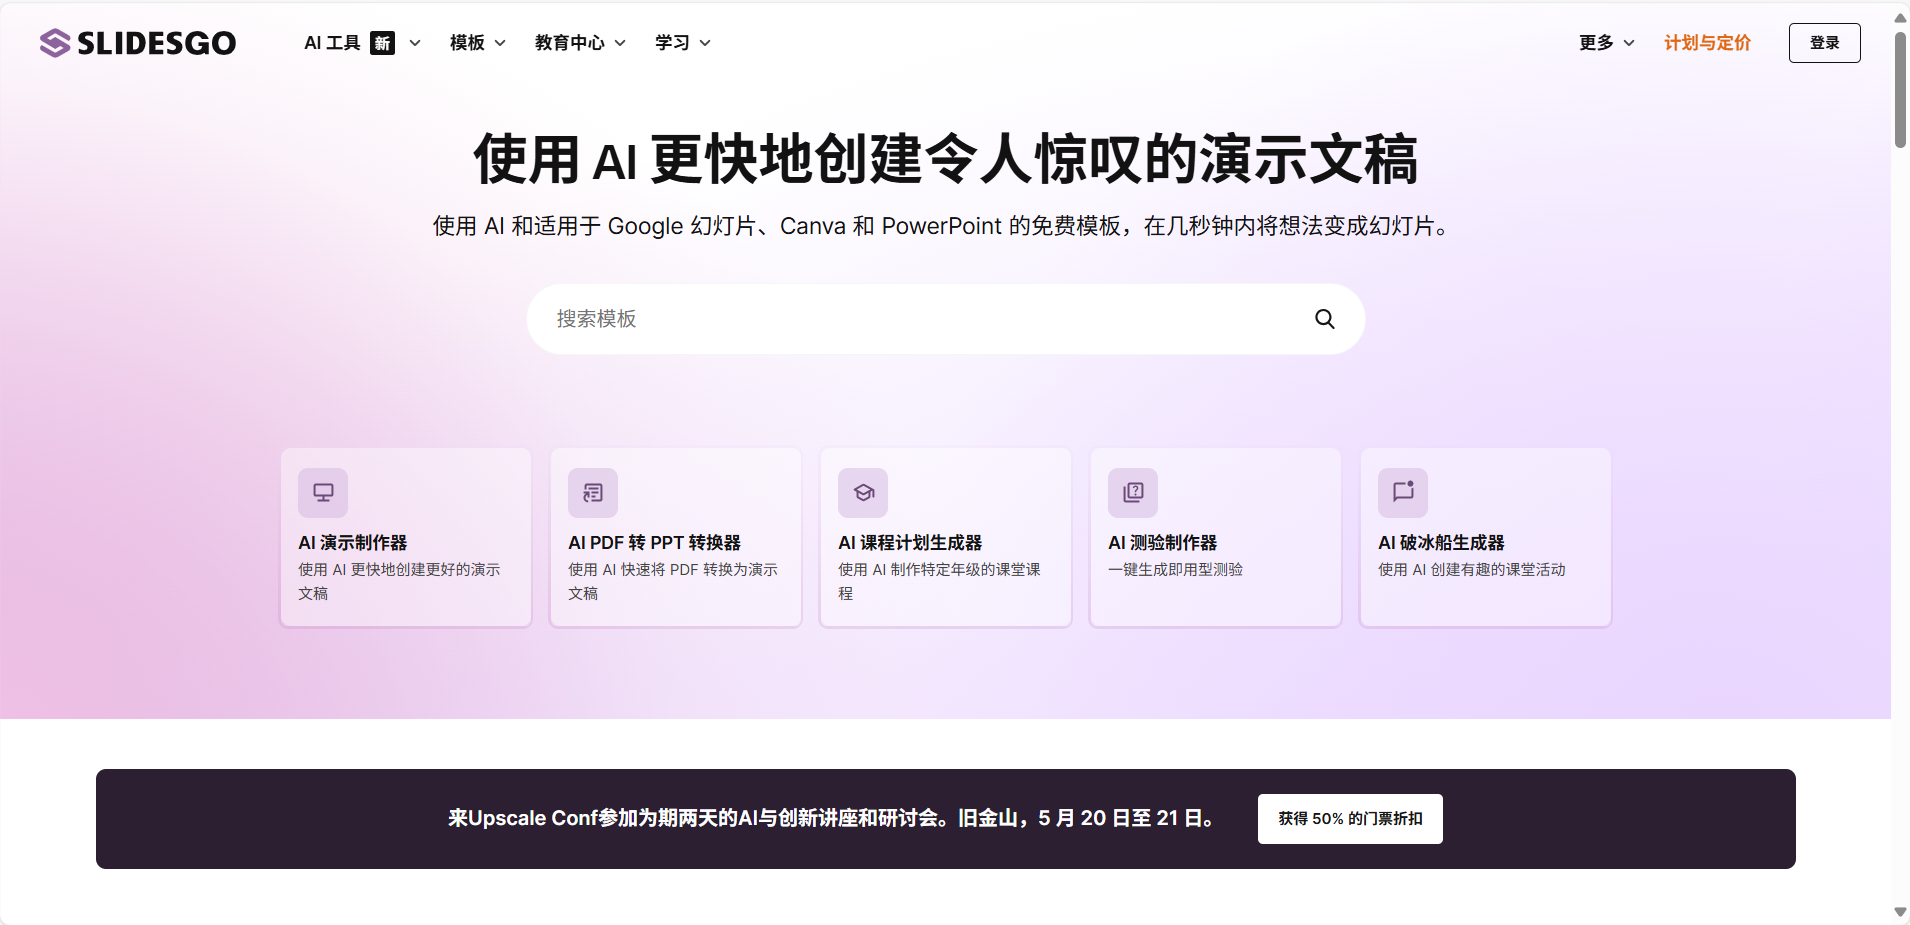Click the search magnifier icon
Screen dimensions: 1910x925
tap(1325, 319)
